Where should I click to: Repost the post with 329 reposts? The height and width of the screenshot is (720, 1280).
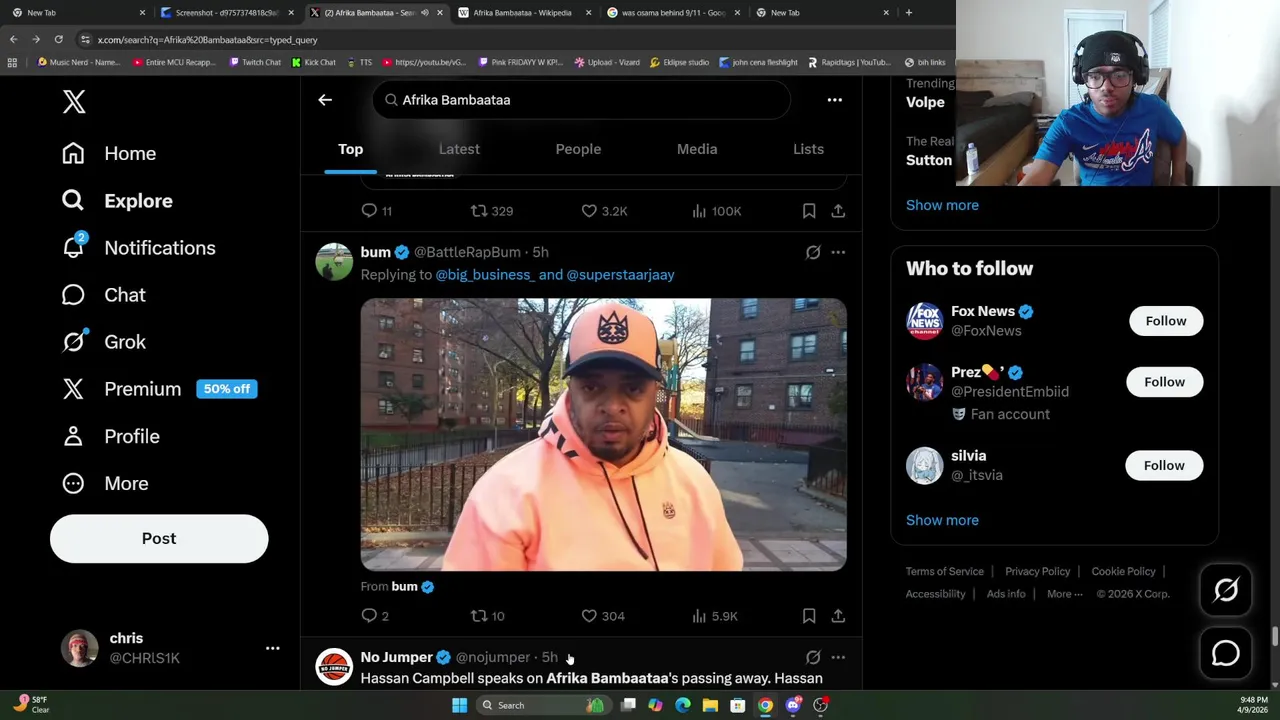491,211
